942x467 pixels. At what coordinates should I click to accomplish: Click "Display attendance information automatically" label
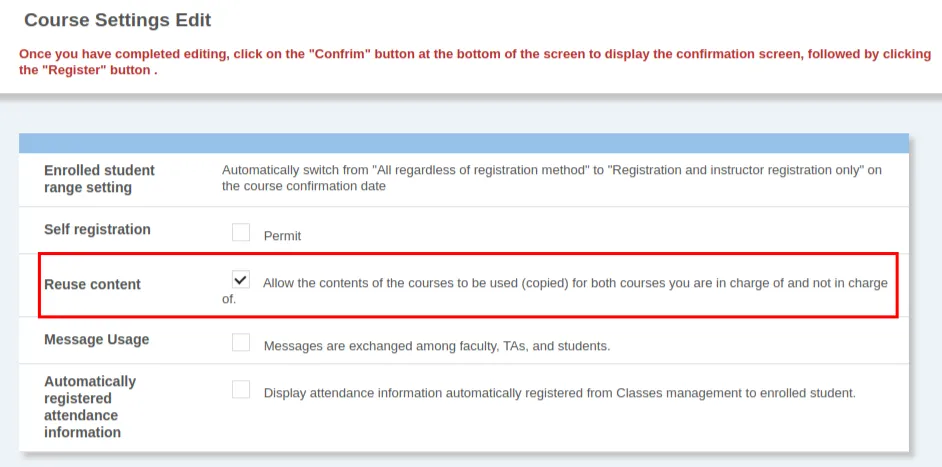pyautogui.click(x=559, y=393)
